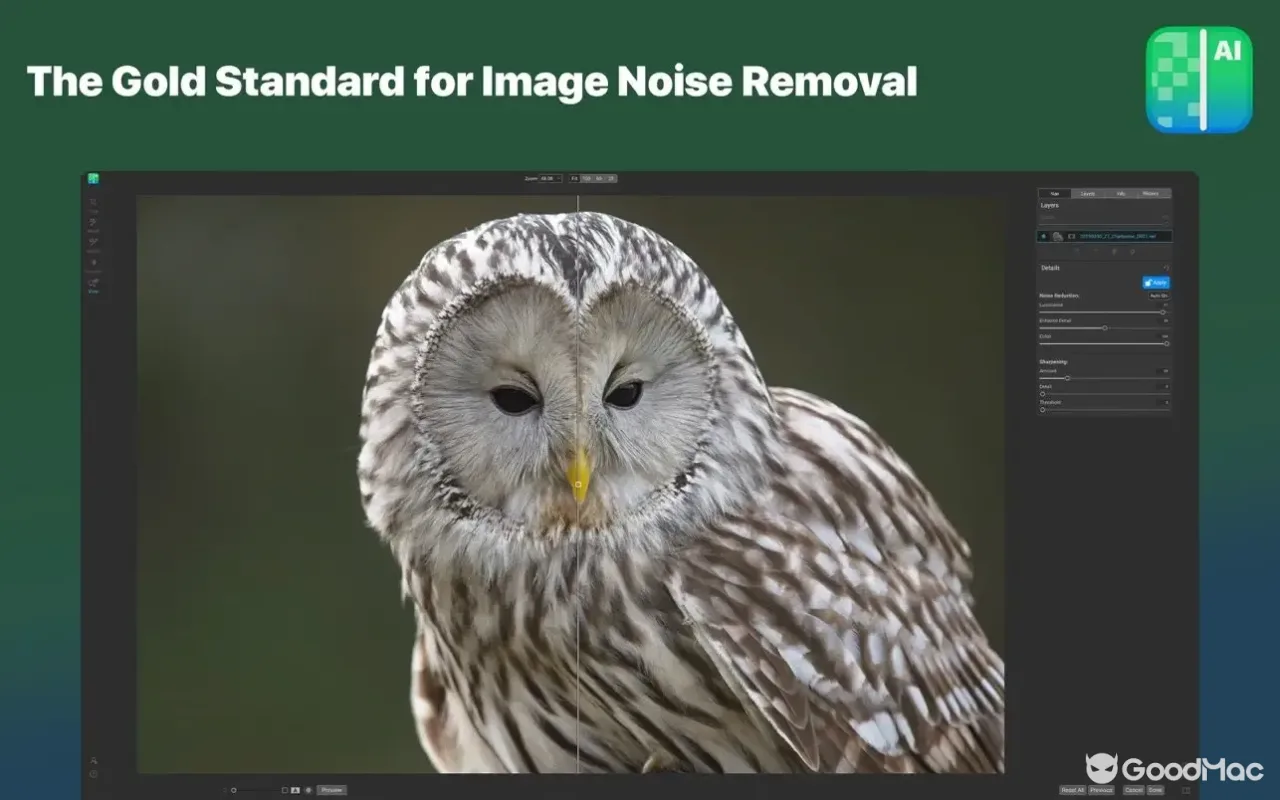Screen dimensions: 1280x800
Task: Toggle the Auto On noise reduction button
Action: coord(1158,296)
